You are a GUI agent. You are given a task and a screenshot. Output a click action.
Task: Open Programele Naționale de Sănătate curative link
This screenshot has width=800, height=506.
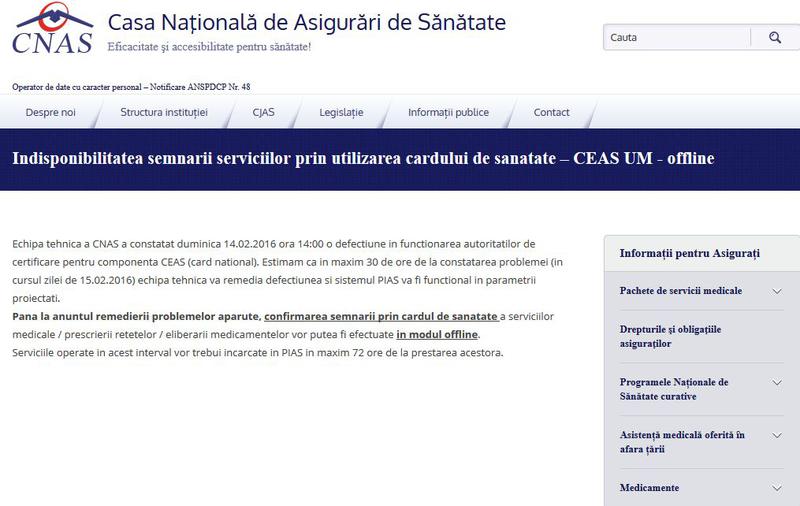point(674,389)
